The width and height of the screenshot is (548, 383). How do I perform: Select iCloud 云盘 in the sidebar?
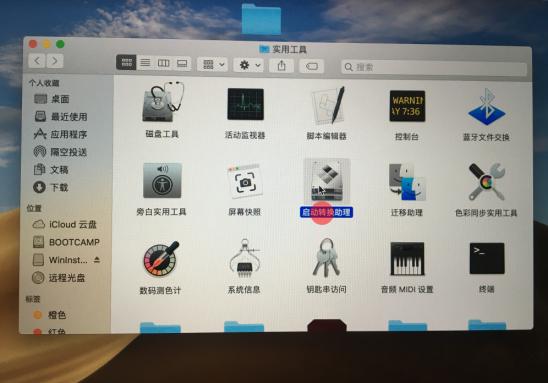(x=64, y=224)
